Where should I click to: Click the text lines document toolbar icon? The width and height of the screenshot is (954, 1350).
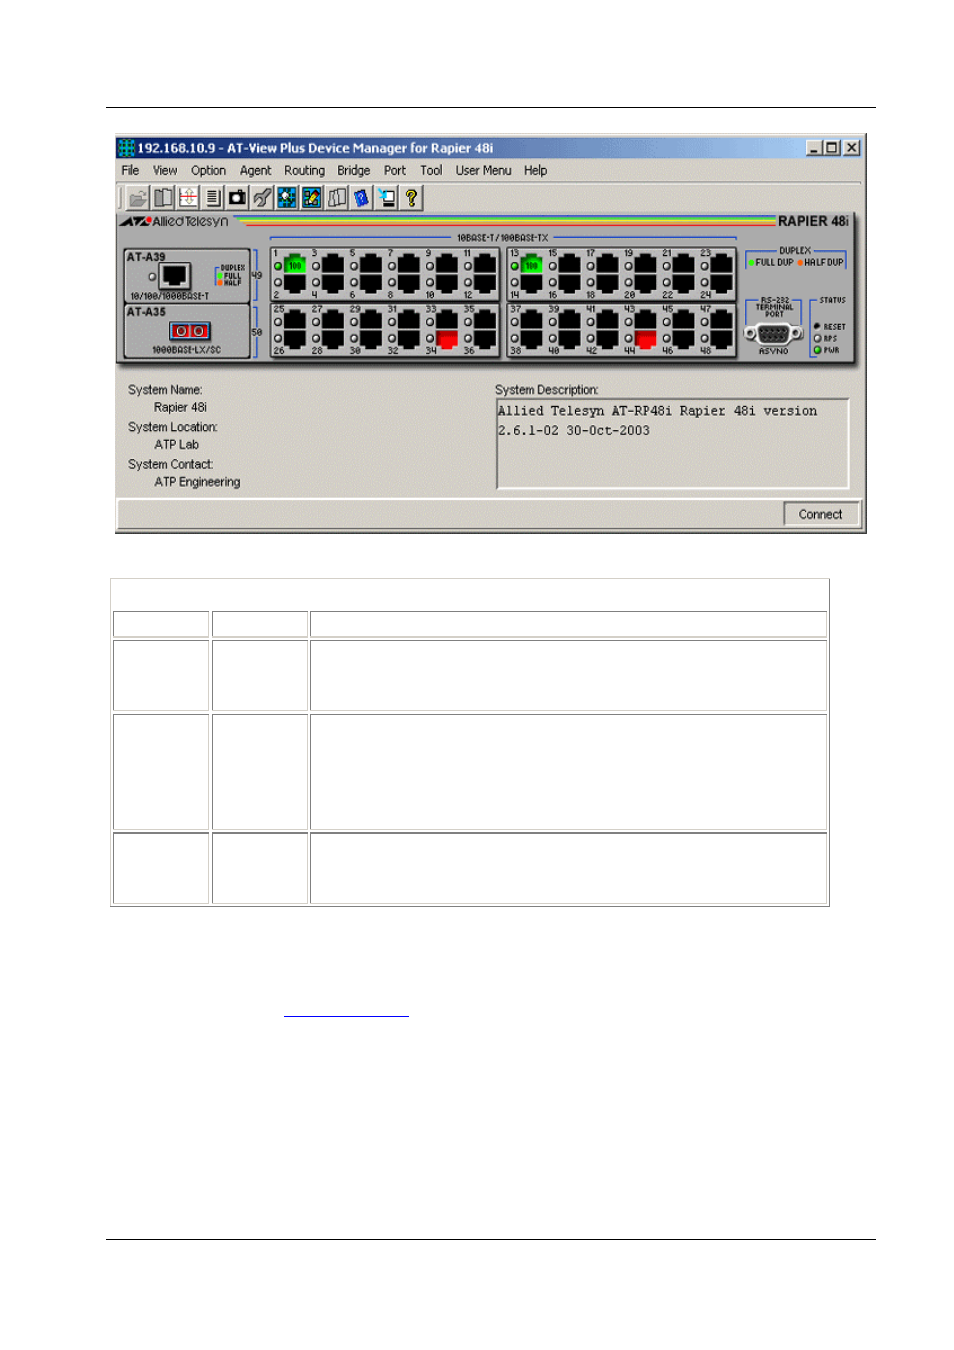pyautogui.click(x=213, y=198)
